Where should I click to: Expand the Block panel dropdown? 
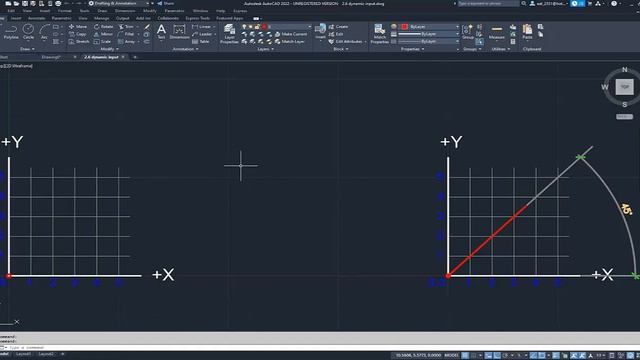tap(341, 49)
